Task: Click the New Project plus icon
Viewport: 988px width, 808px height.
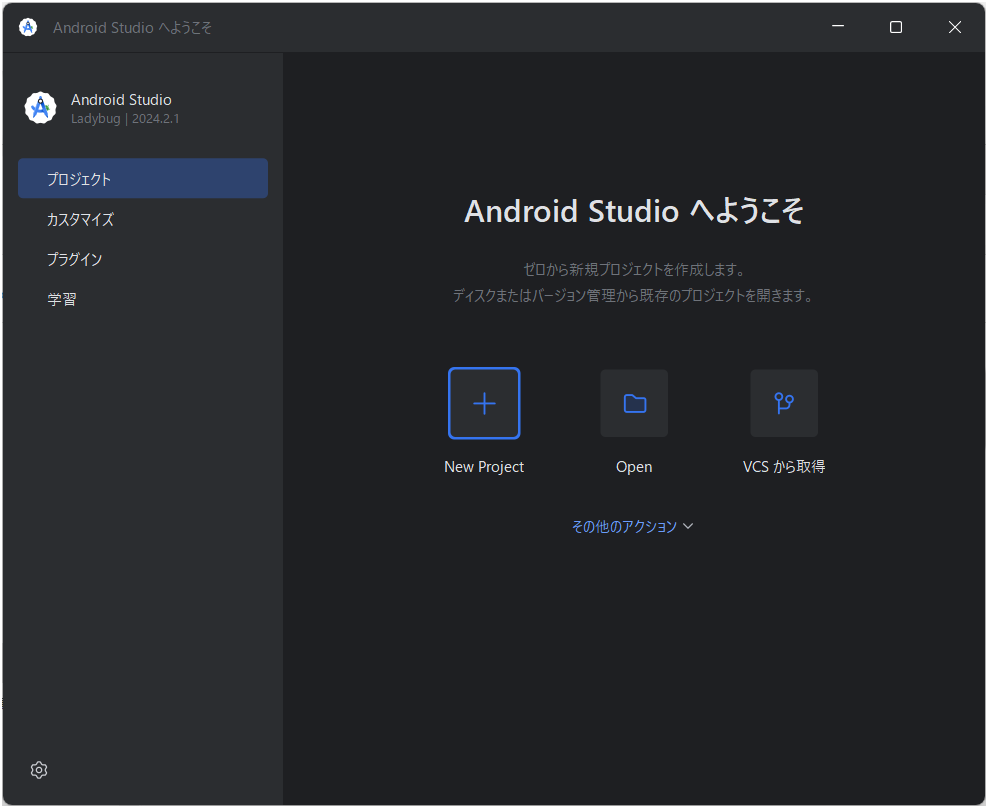Action: (x=484, y=403)
